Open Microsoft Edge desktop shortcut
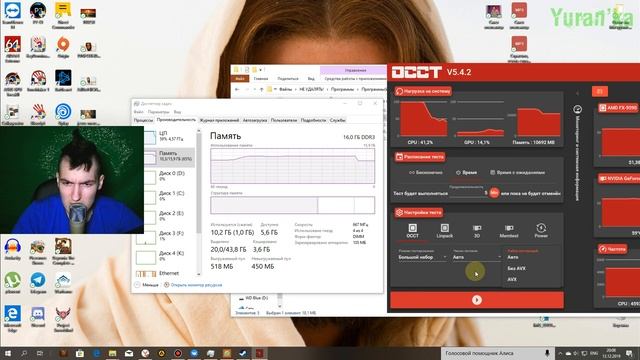The image size is (640, 360). pyautogui.click(x=13, y=319)
